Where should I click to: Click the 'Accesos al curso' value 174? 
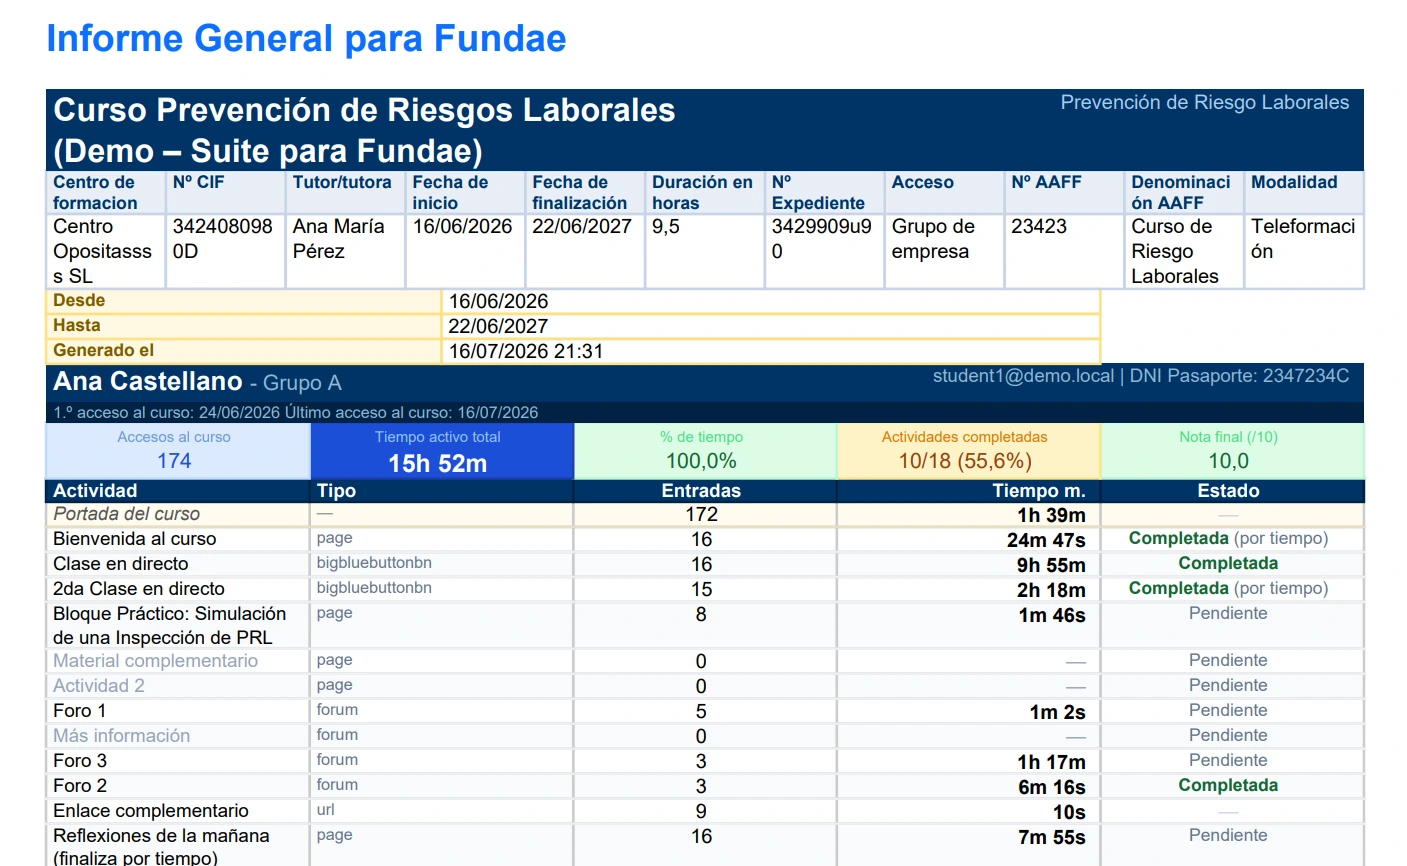(x=174, y=461)
